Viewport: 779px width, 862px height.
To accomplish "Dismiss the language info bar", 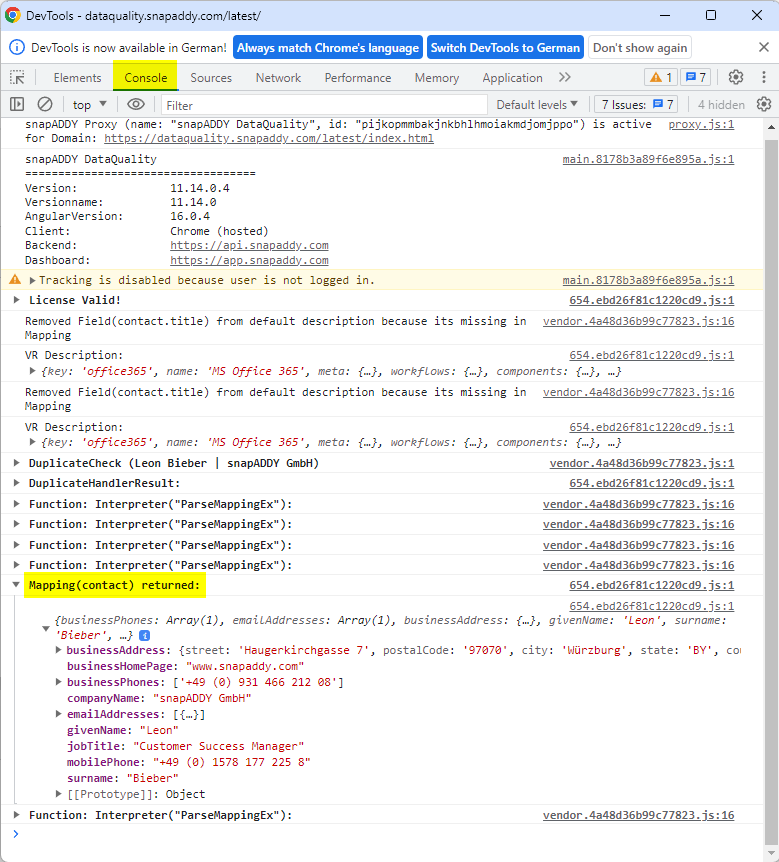I will point(764,47).
